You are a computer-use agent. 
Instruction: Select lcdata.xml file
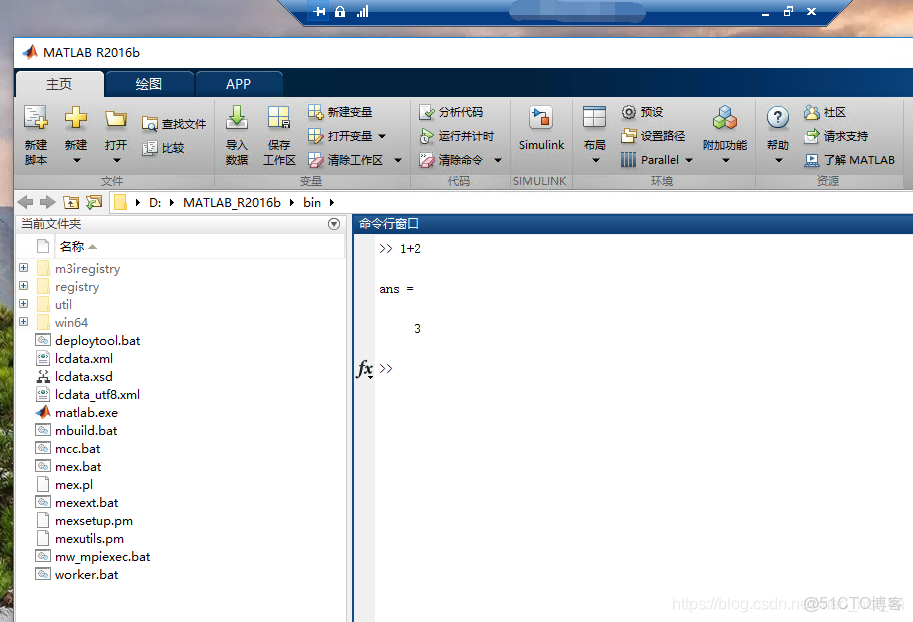point(84,359)
